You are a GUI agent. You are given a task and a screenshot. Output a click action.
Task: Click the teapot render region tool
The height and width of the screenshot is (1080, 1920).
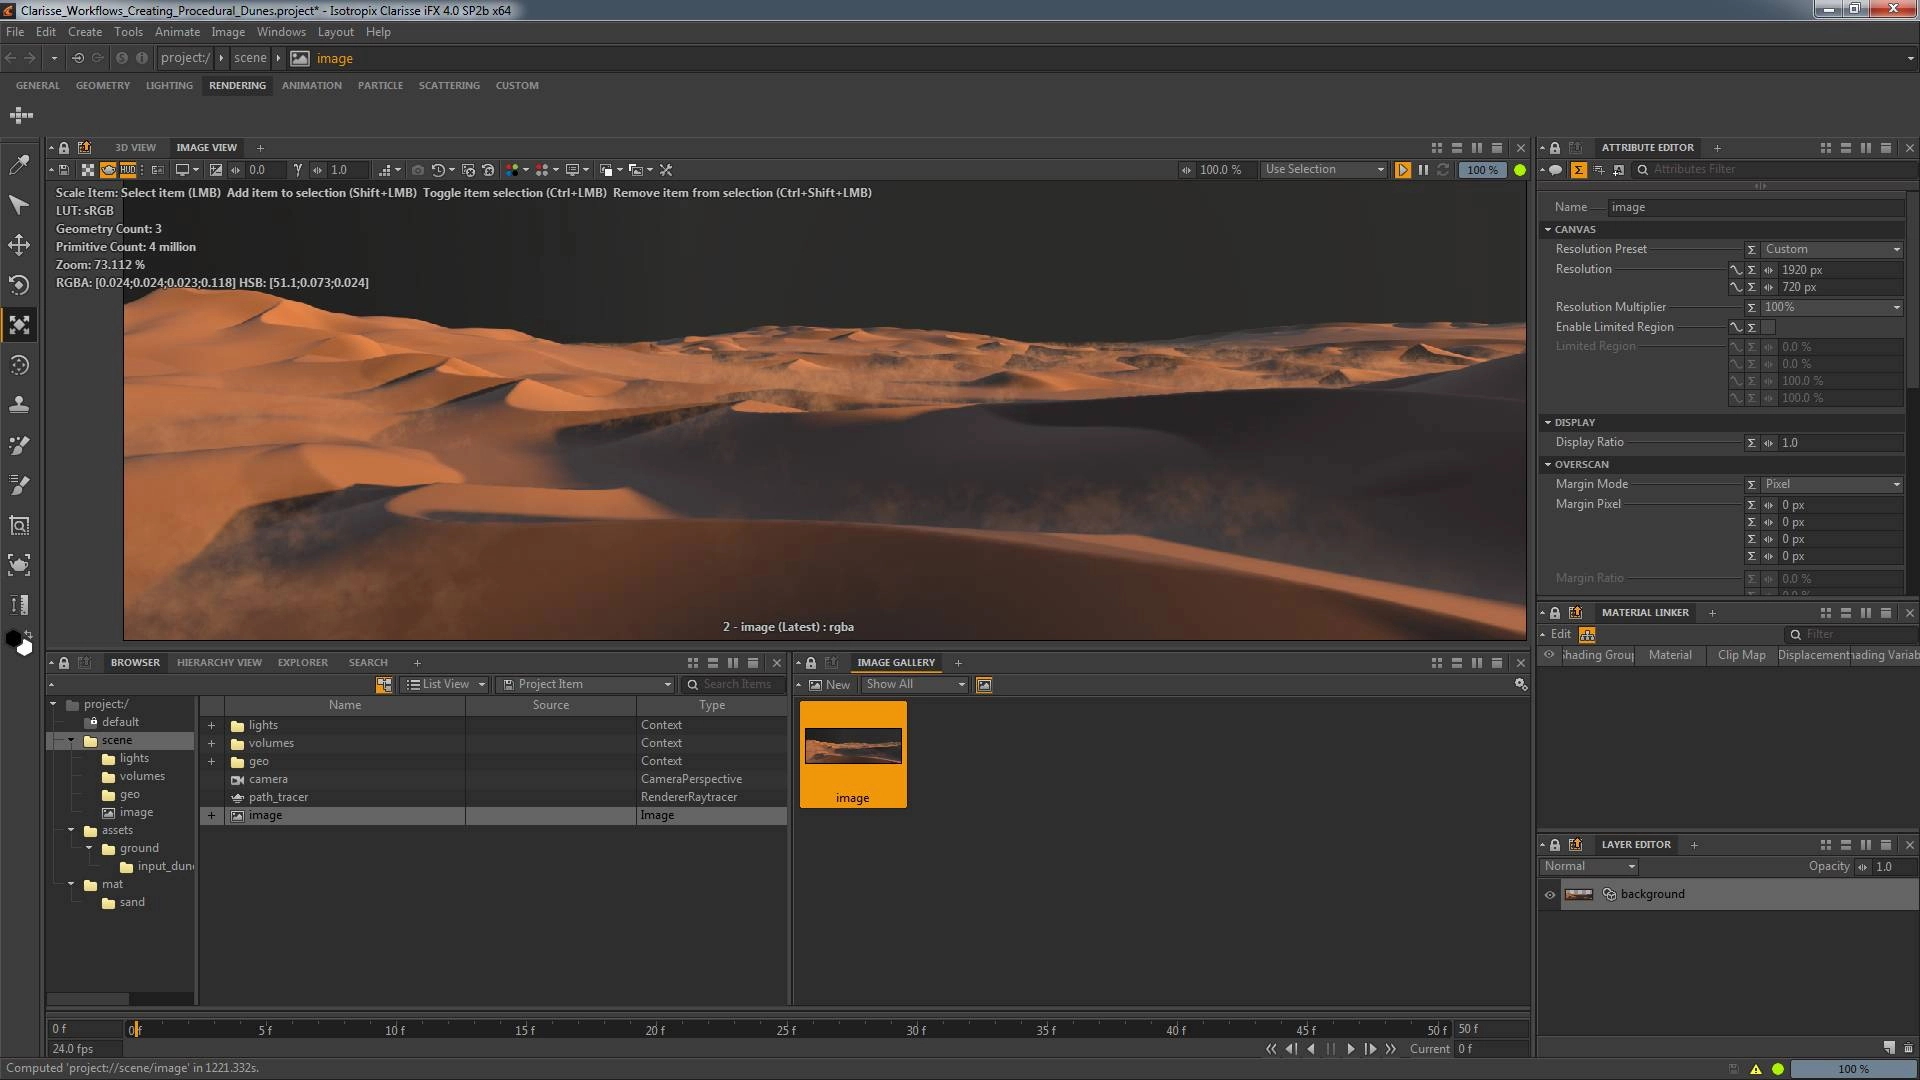pyautogui.click(x=19, y=565)
